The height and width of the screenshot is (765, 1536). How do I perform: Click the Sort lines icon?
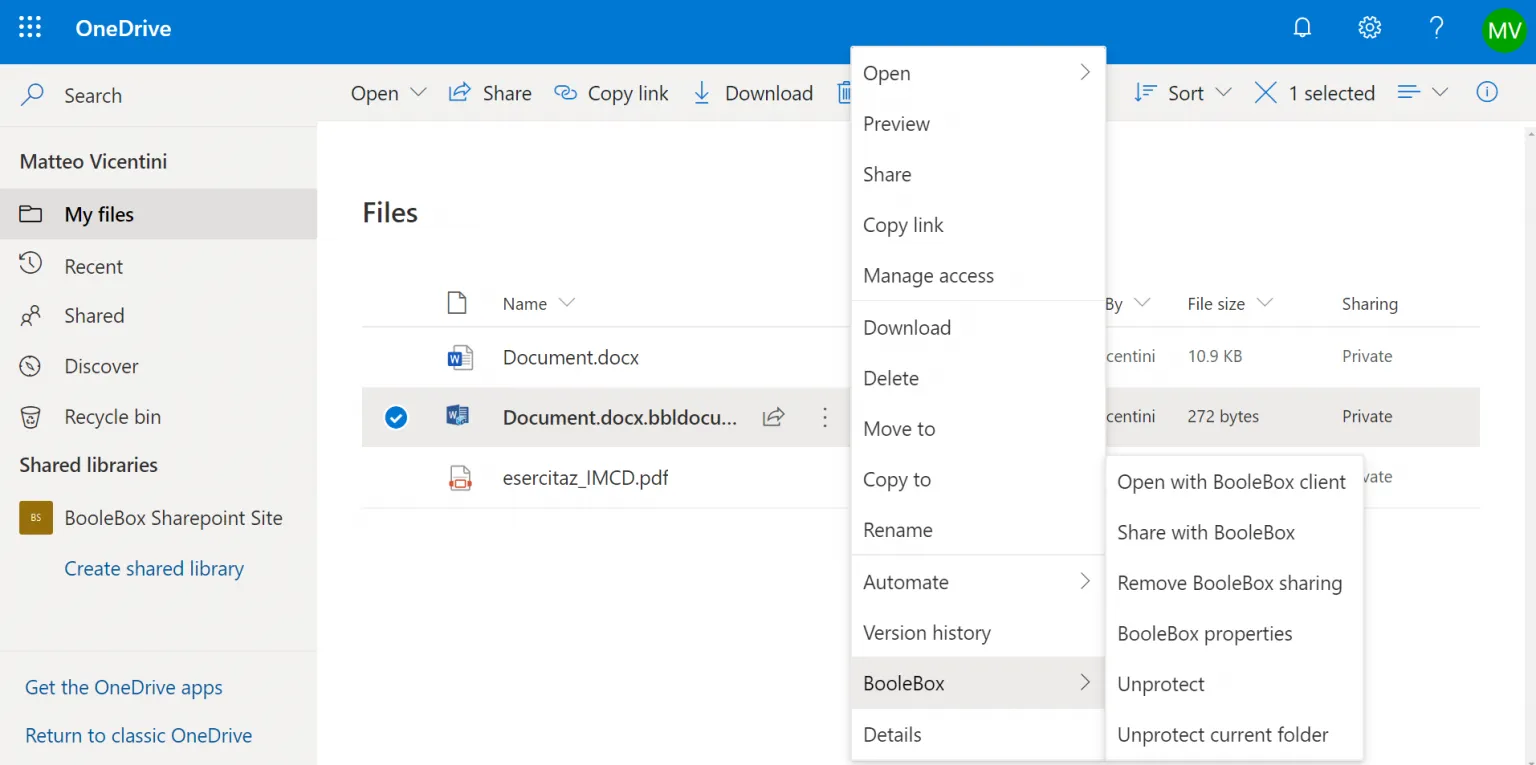point(1145,93)
